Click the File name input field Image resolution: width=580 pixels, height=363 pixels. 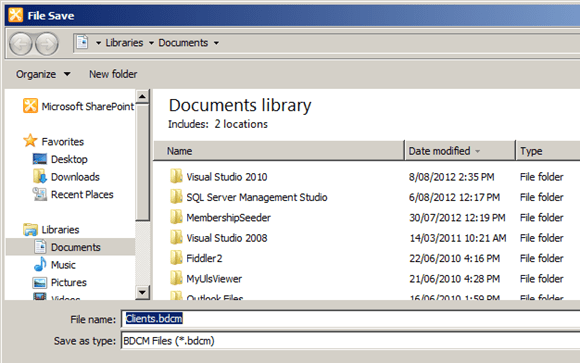[x=351, y=319]
